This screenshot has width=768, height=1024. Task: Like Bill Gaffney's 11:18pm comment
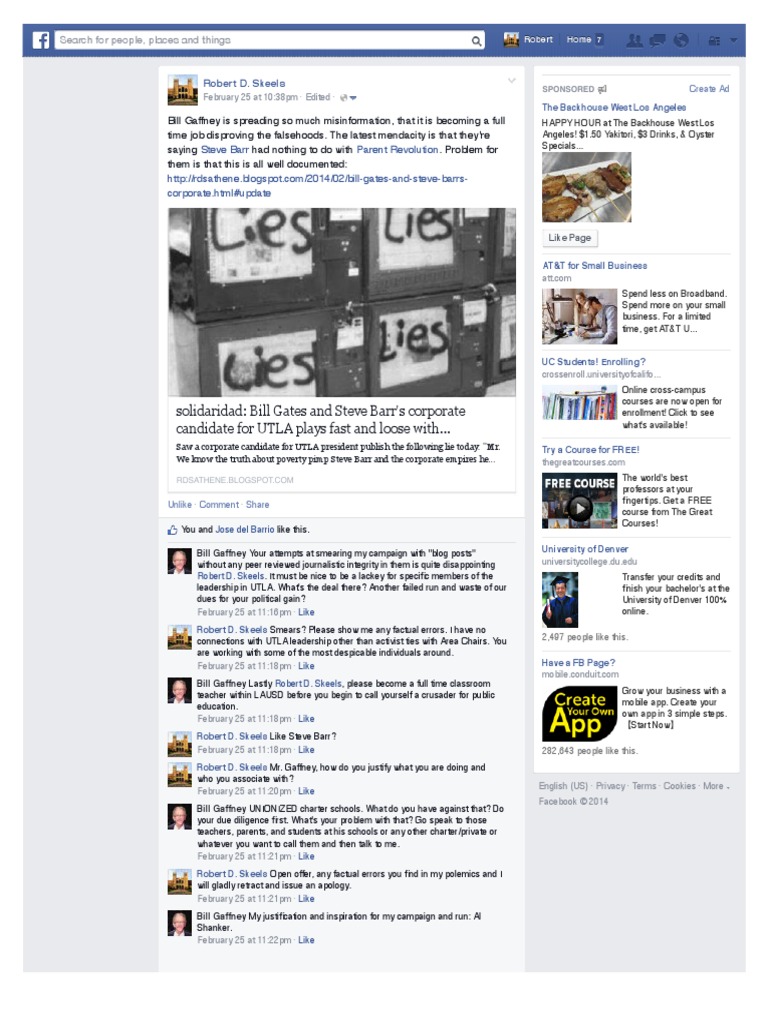click(306, 718)
